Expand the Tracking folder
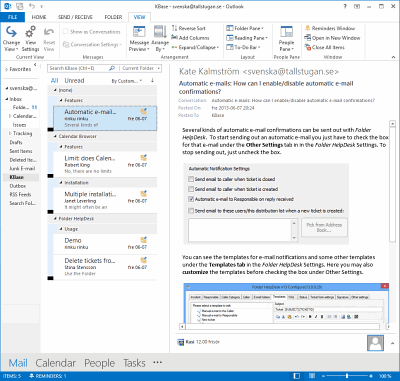 point(10,133)
